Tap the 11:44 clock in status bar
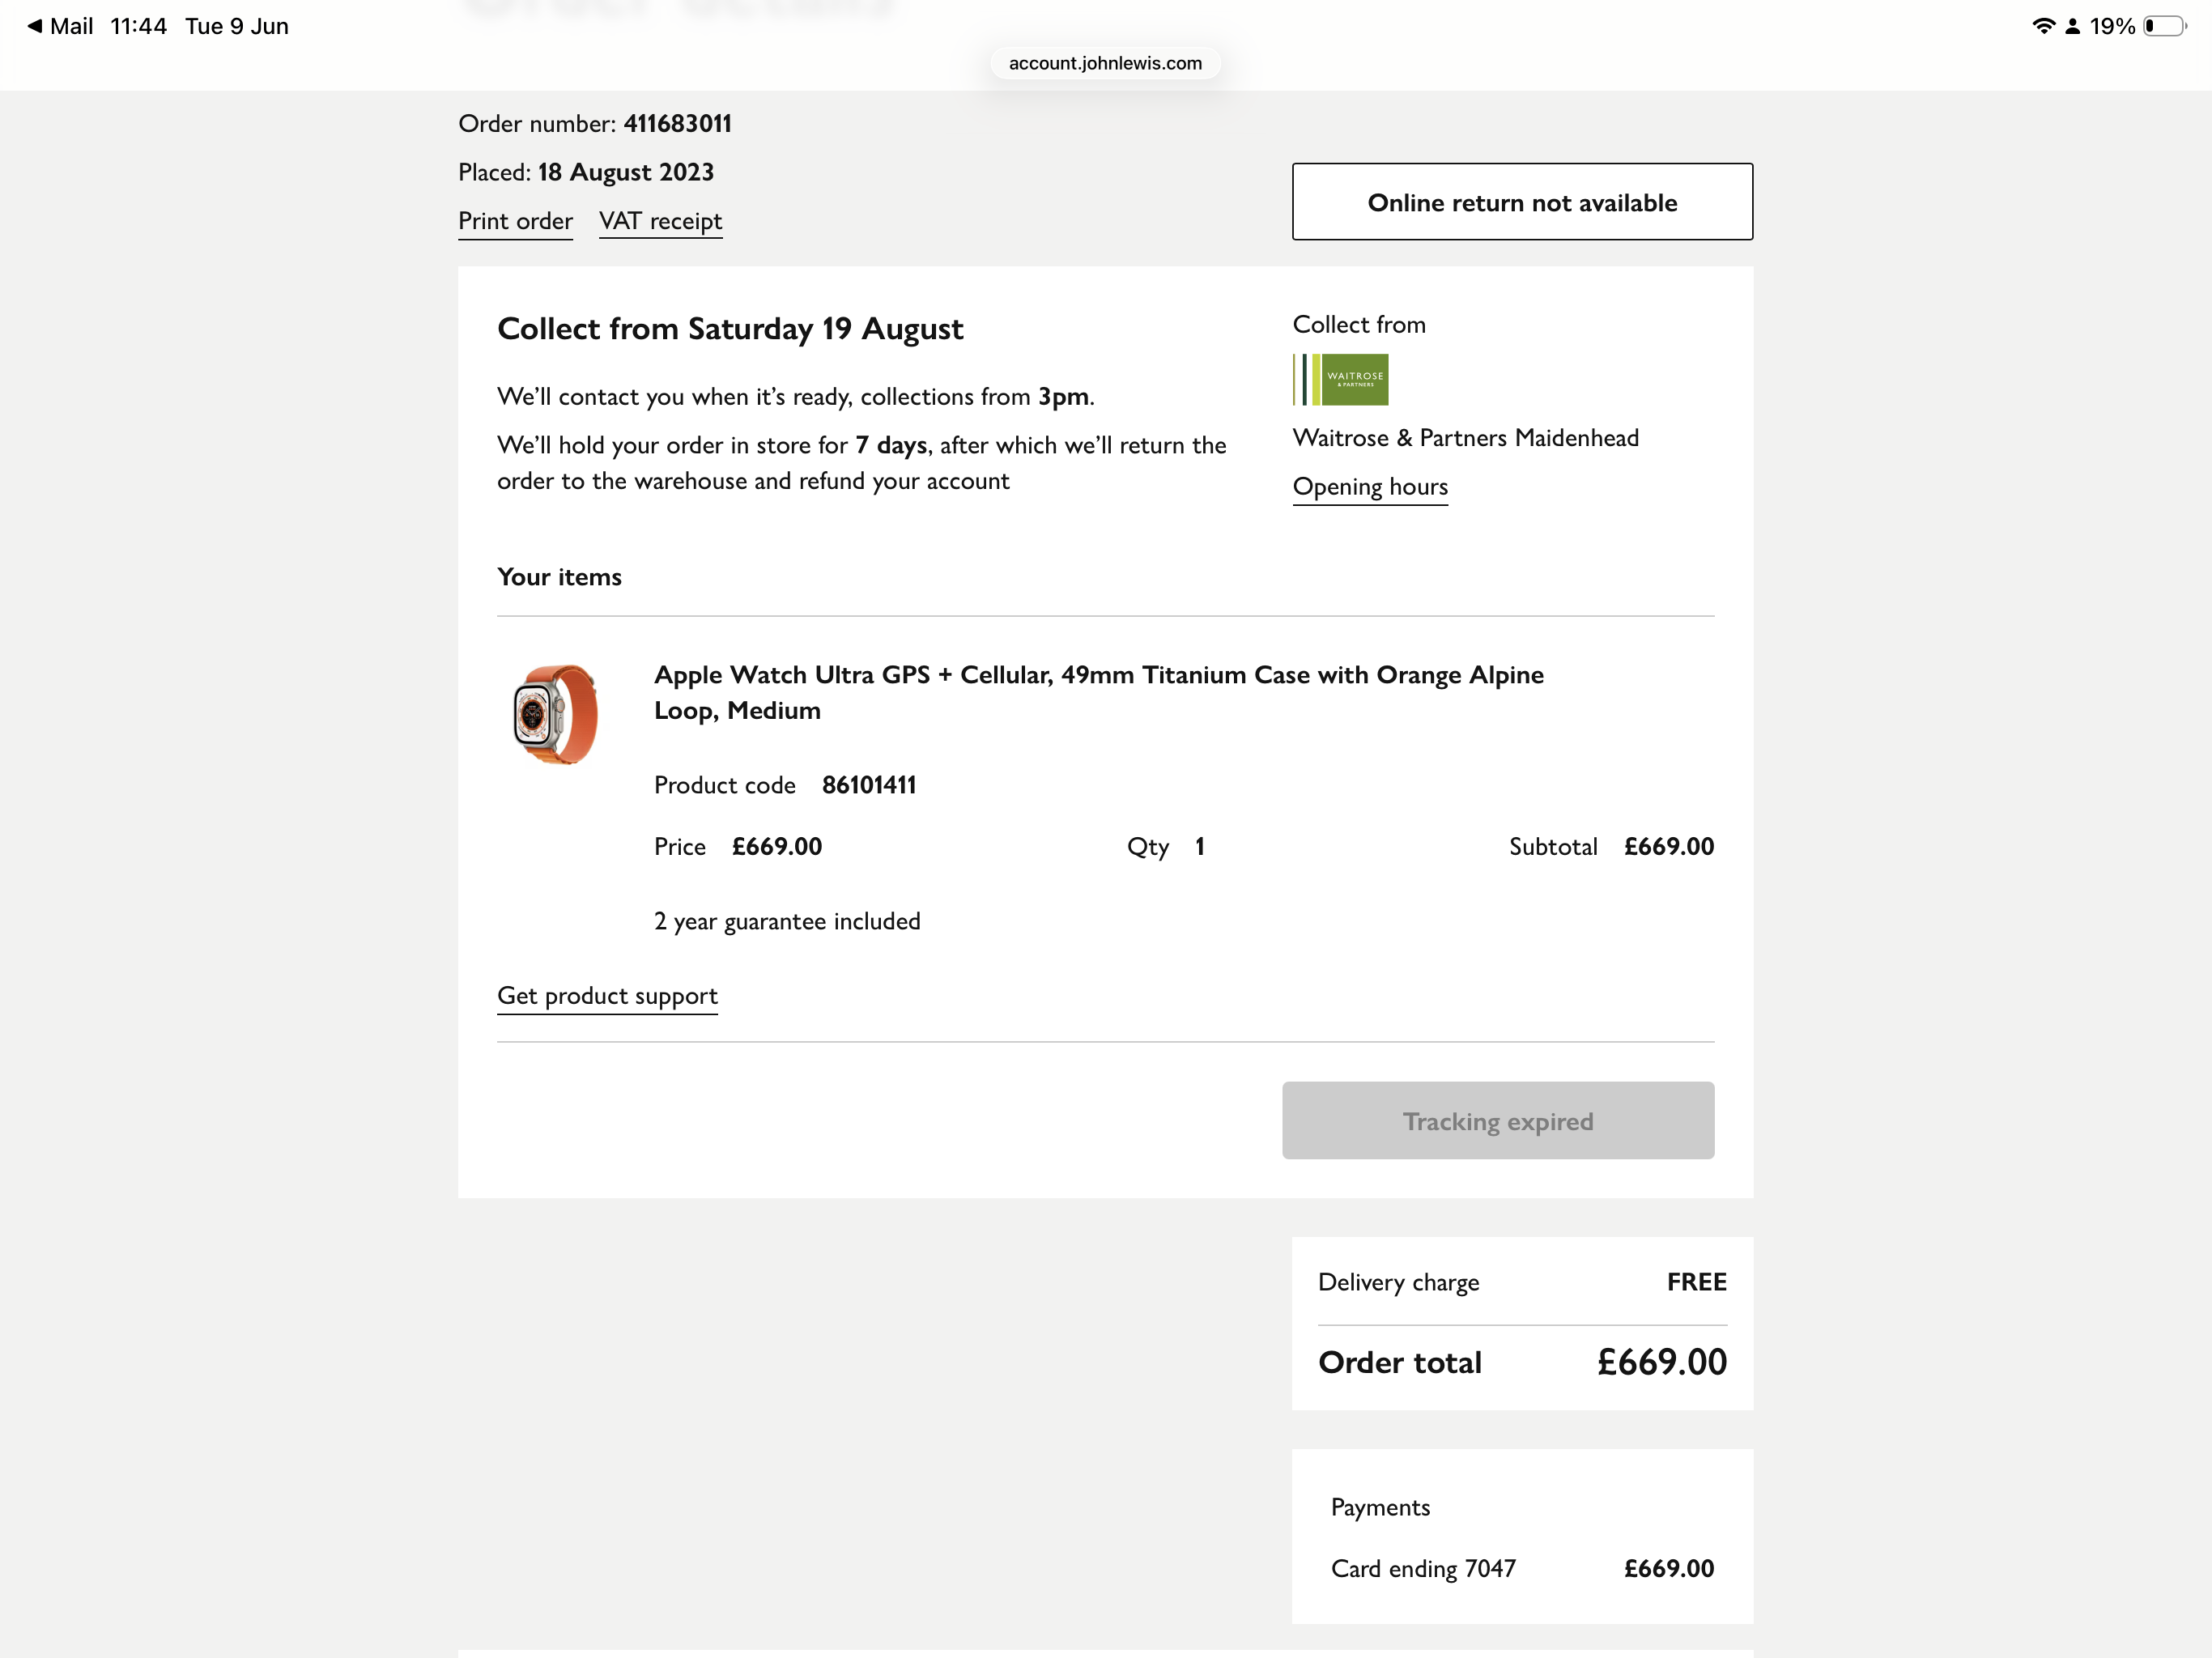2212x1658 pixels. (138, 26)
